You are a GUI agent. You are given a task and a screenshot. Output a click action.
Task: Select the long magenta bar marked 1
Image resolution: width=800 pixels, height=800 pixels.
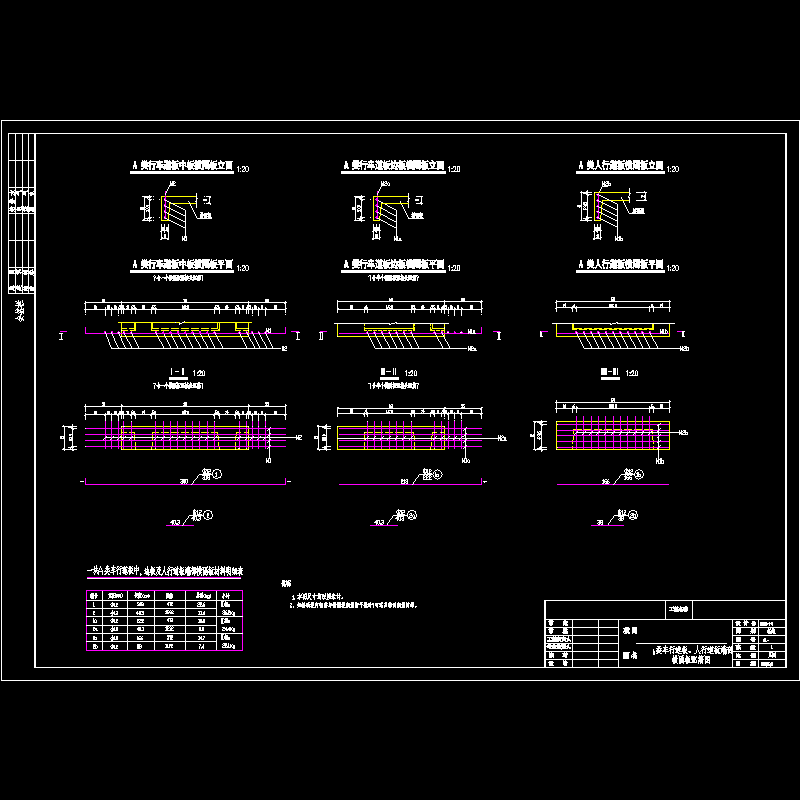185,483
